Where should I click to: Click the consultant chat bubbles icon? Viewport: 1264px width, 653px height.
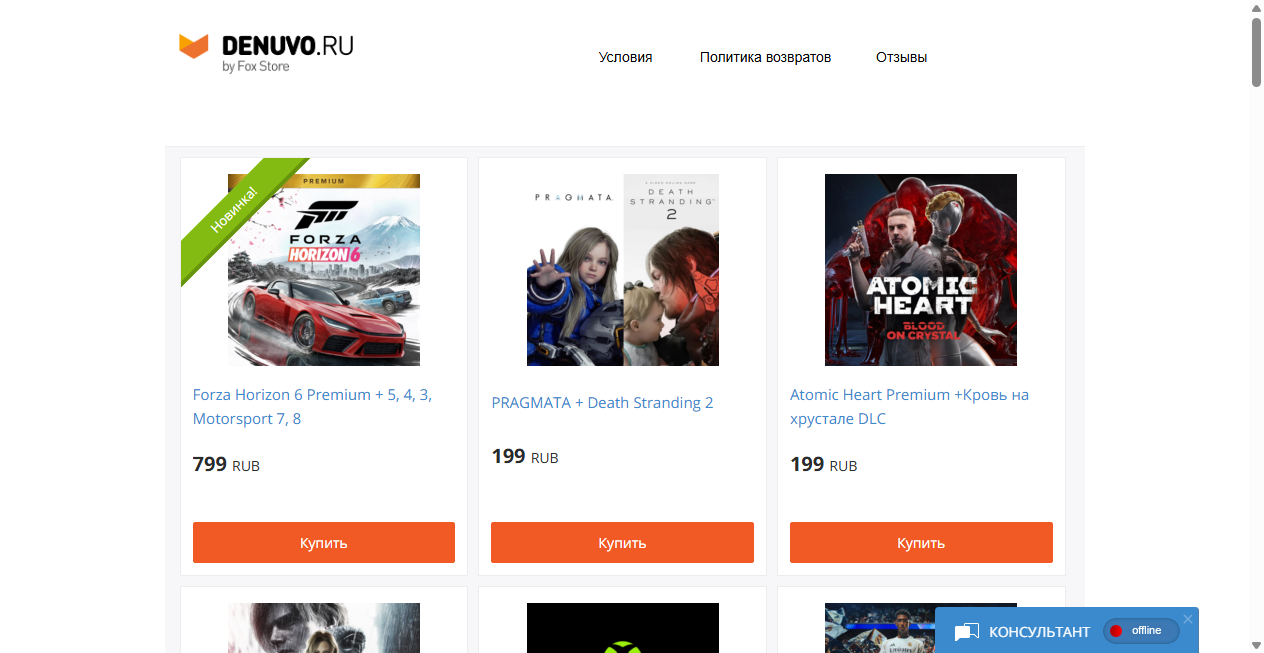coord(966,632)
